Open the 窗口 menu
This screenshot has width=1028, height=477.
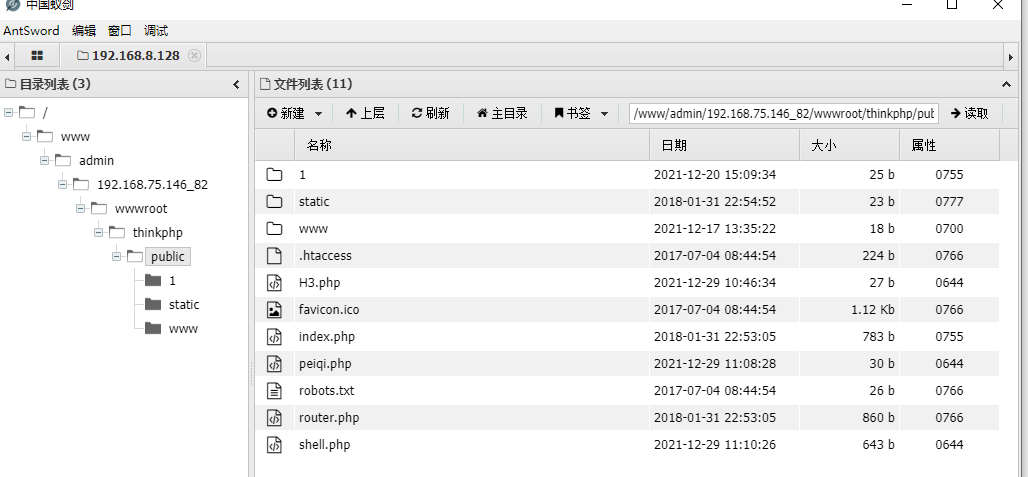click(120, 31)
